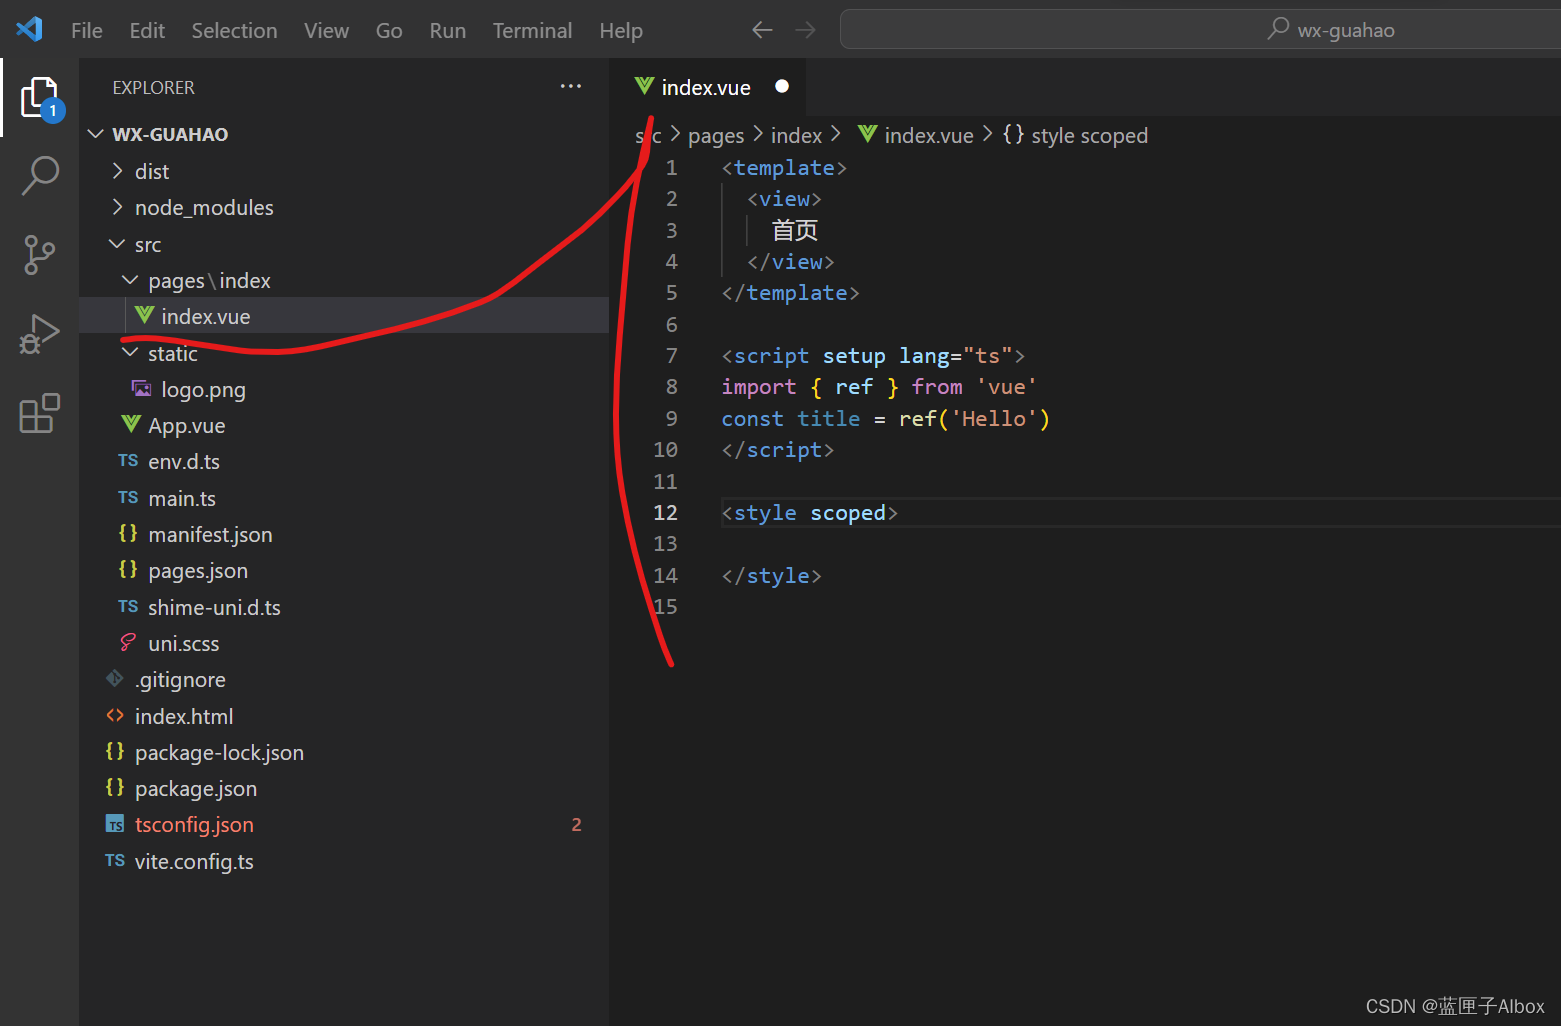Viewport: 1561px width, 1026px height.
Task: Click the image icon beside logo.png
Action: tap(142, 388)
